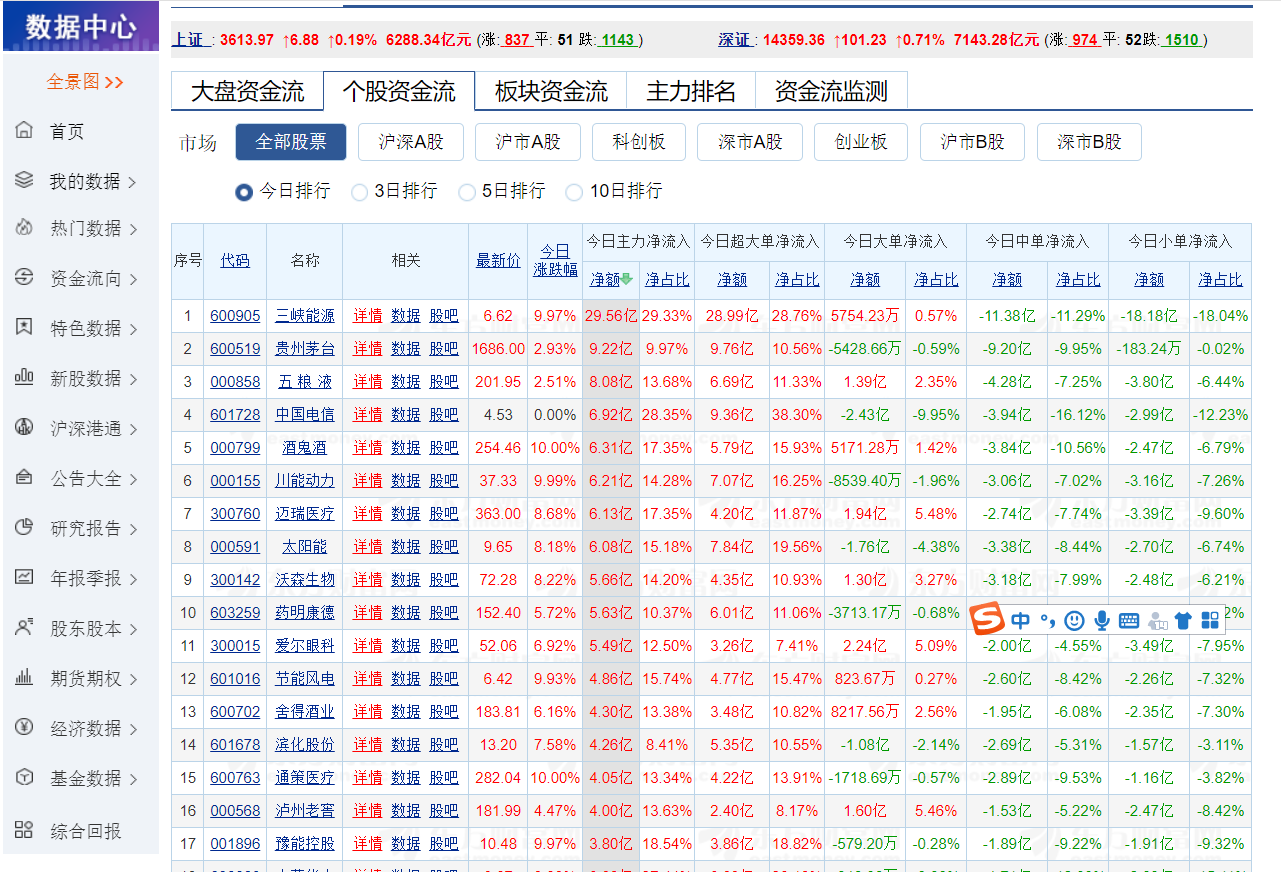Open voice input via Sogou microphone icon
1281x872 pixels.
tap(1102, 620)
